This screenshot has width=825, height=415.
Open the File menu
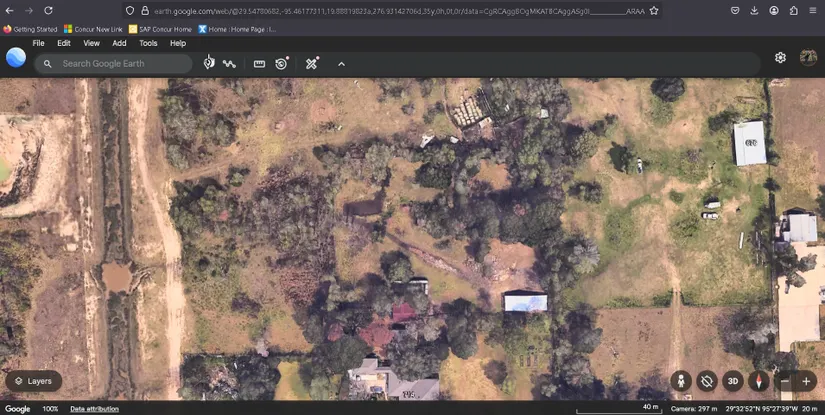38,43
